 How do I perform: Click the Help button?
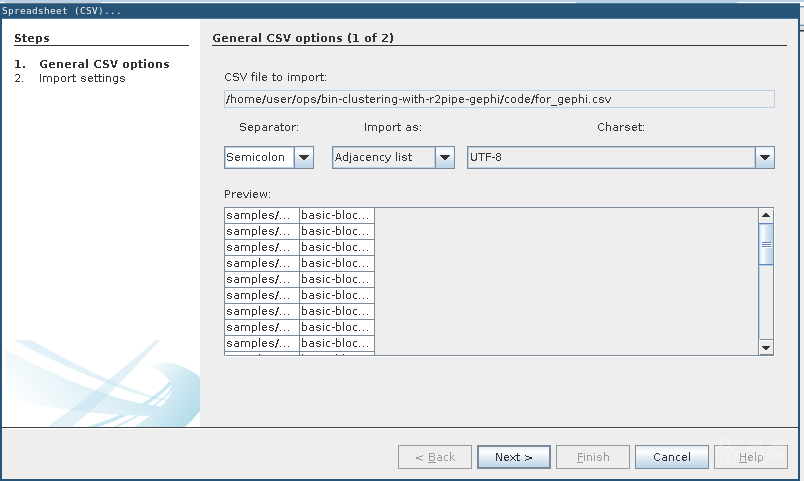(x=751, y=457)
